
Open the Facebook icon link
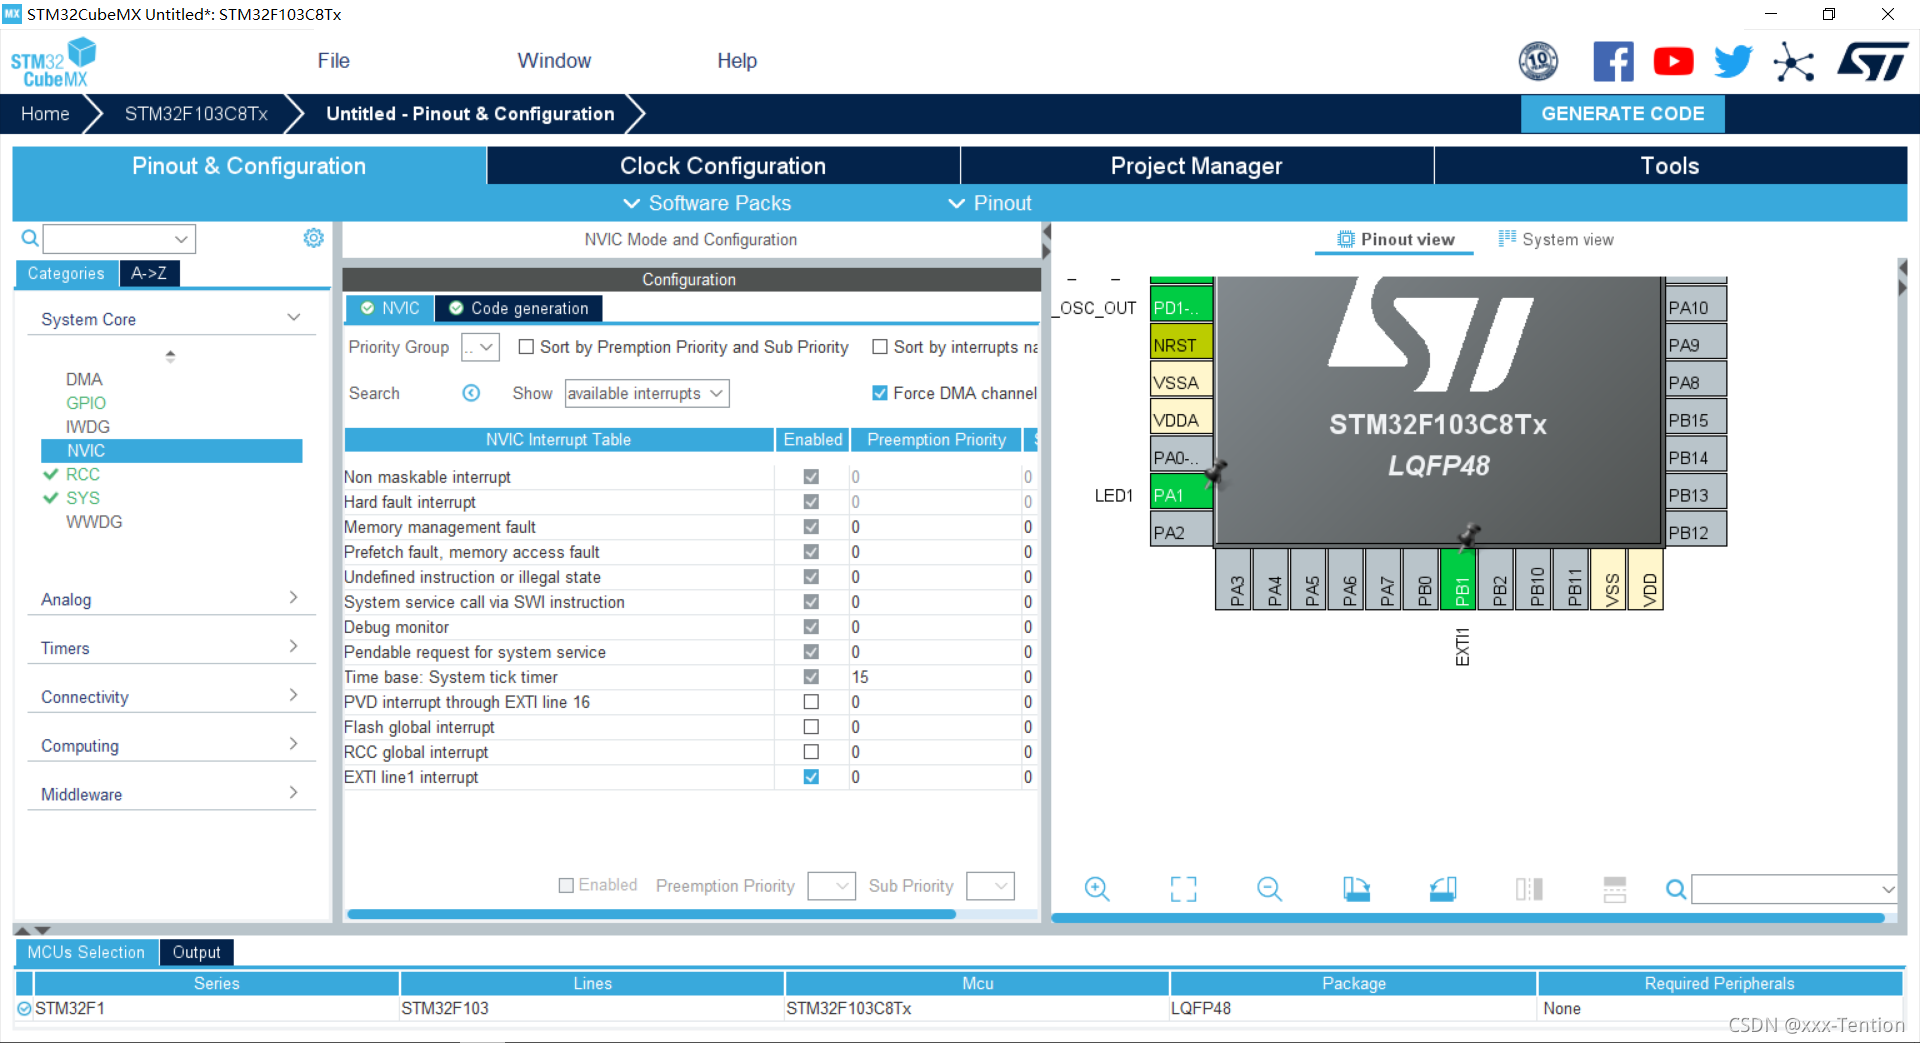click(x=1613, y=62)
